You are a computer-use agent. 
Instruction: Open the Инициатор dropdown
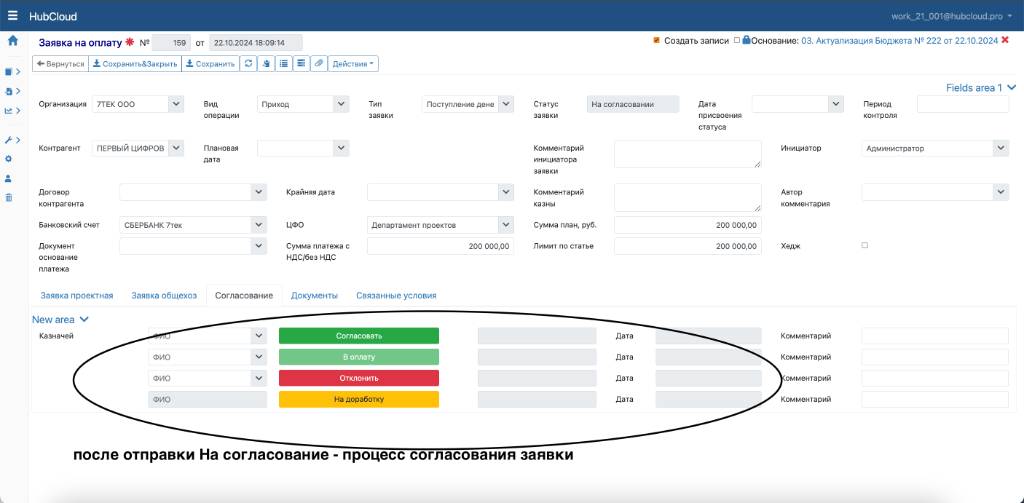pyautogui.click(x=1001, y=148)
